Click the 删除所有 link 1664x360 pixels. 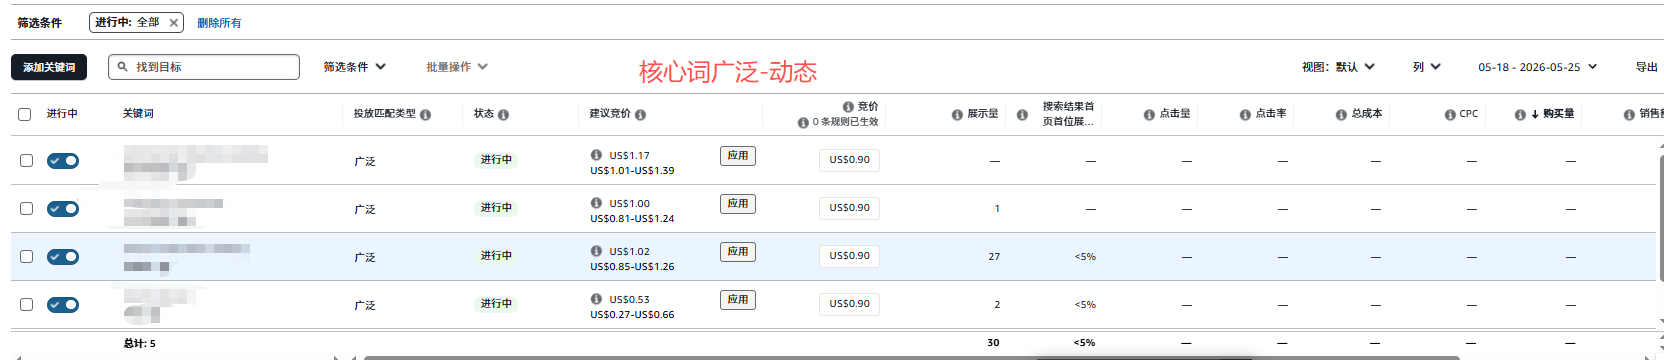[x=219, y=23]
